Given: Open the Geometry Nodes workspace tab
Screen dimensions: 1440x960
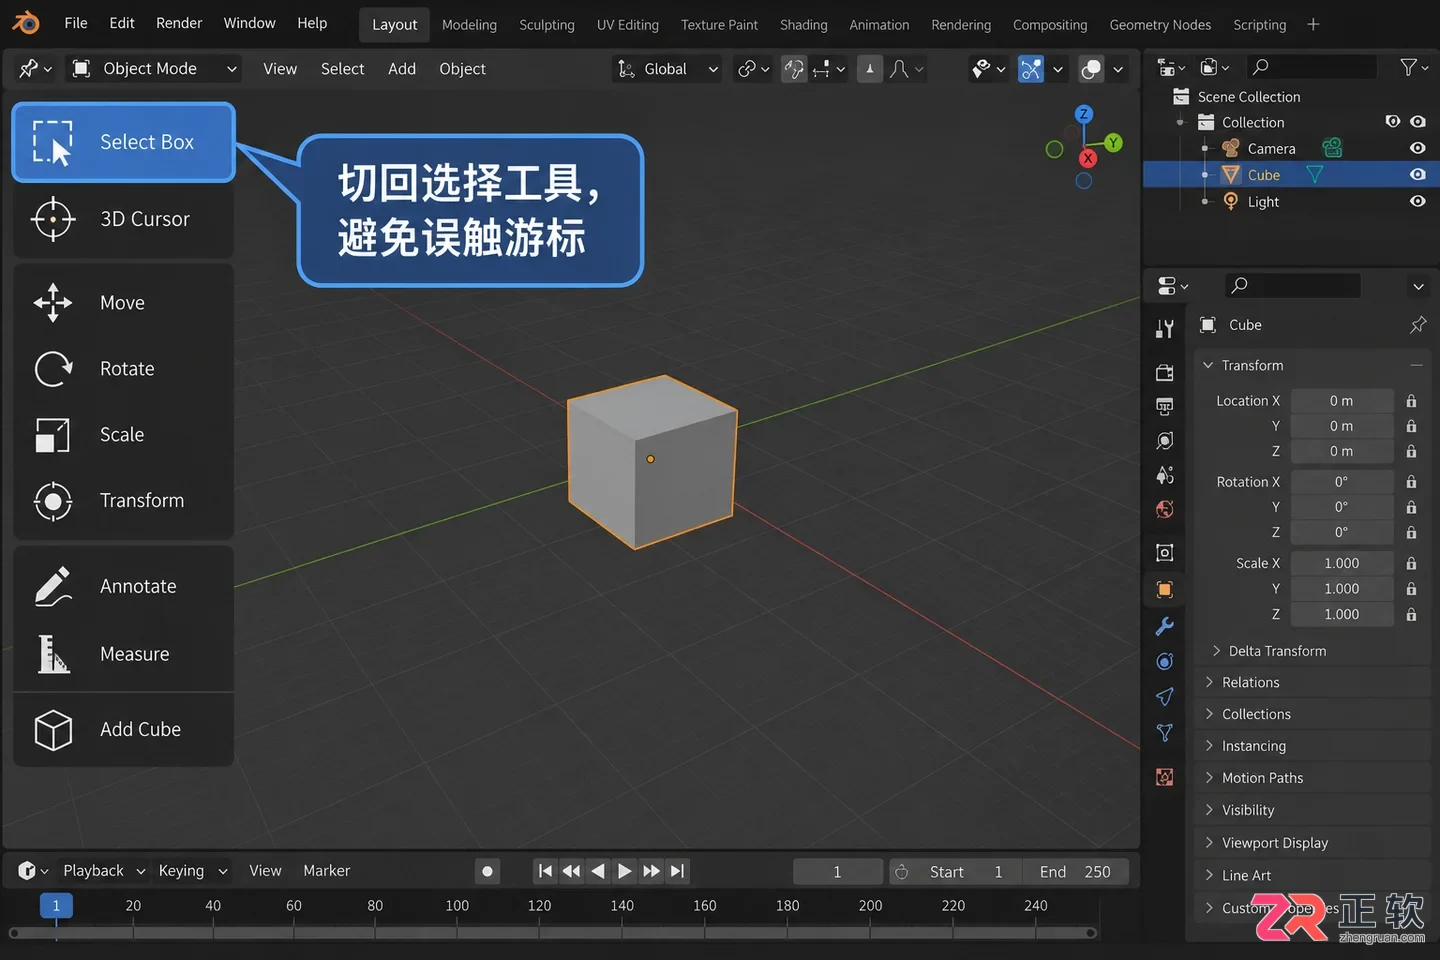Looking at the screenshot, I should pos(1160,25).
